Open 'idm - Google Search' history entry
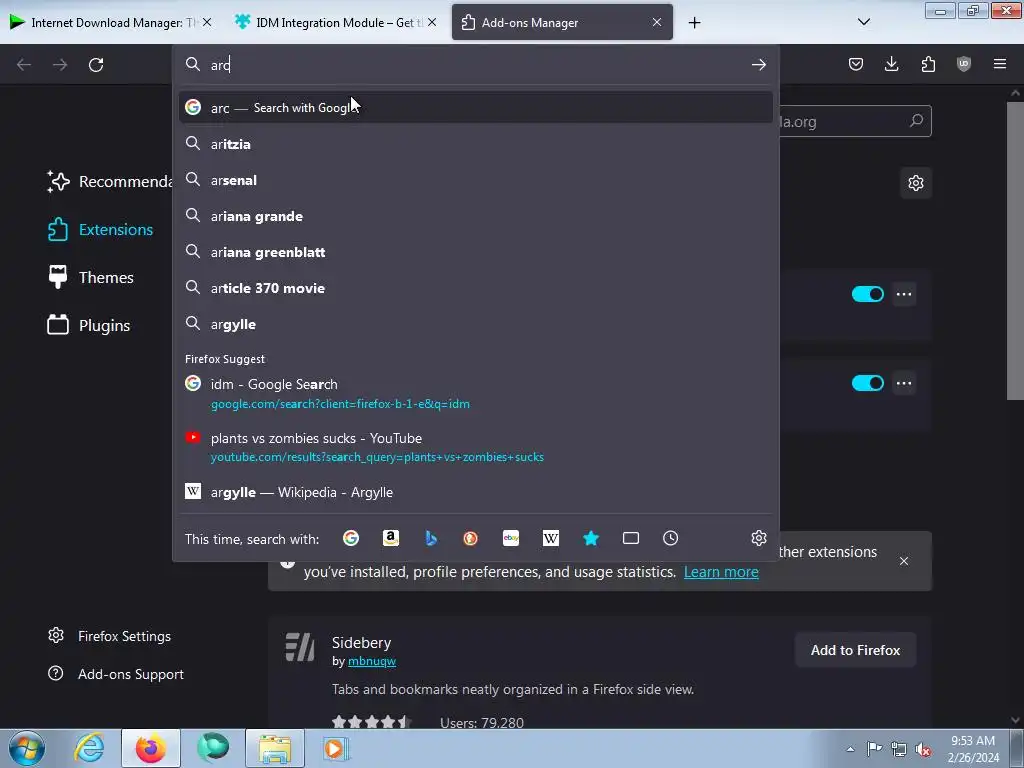This screenshot has width=1024, height=768. [475, 393]
